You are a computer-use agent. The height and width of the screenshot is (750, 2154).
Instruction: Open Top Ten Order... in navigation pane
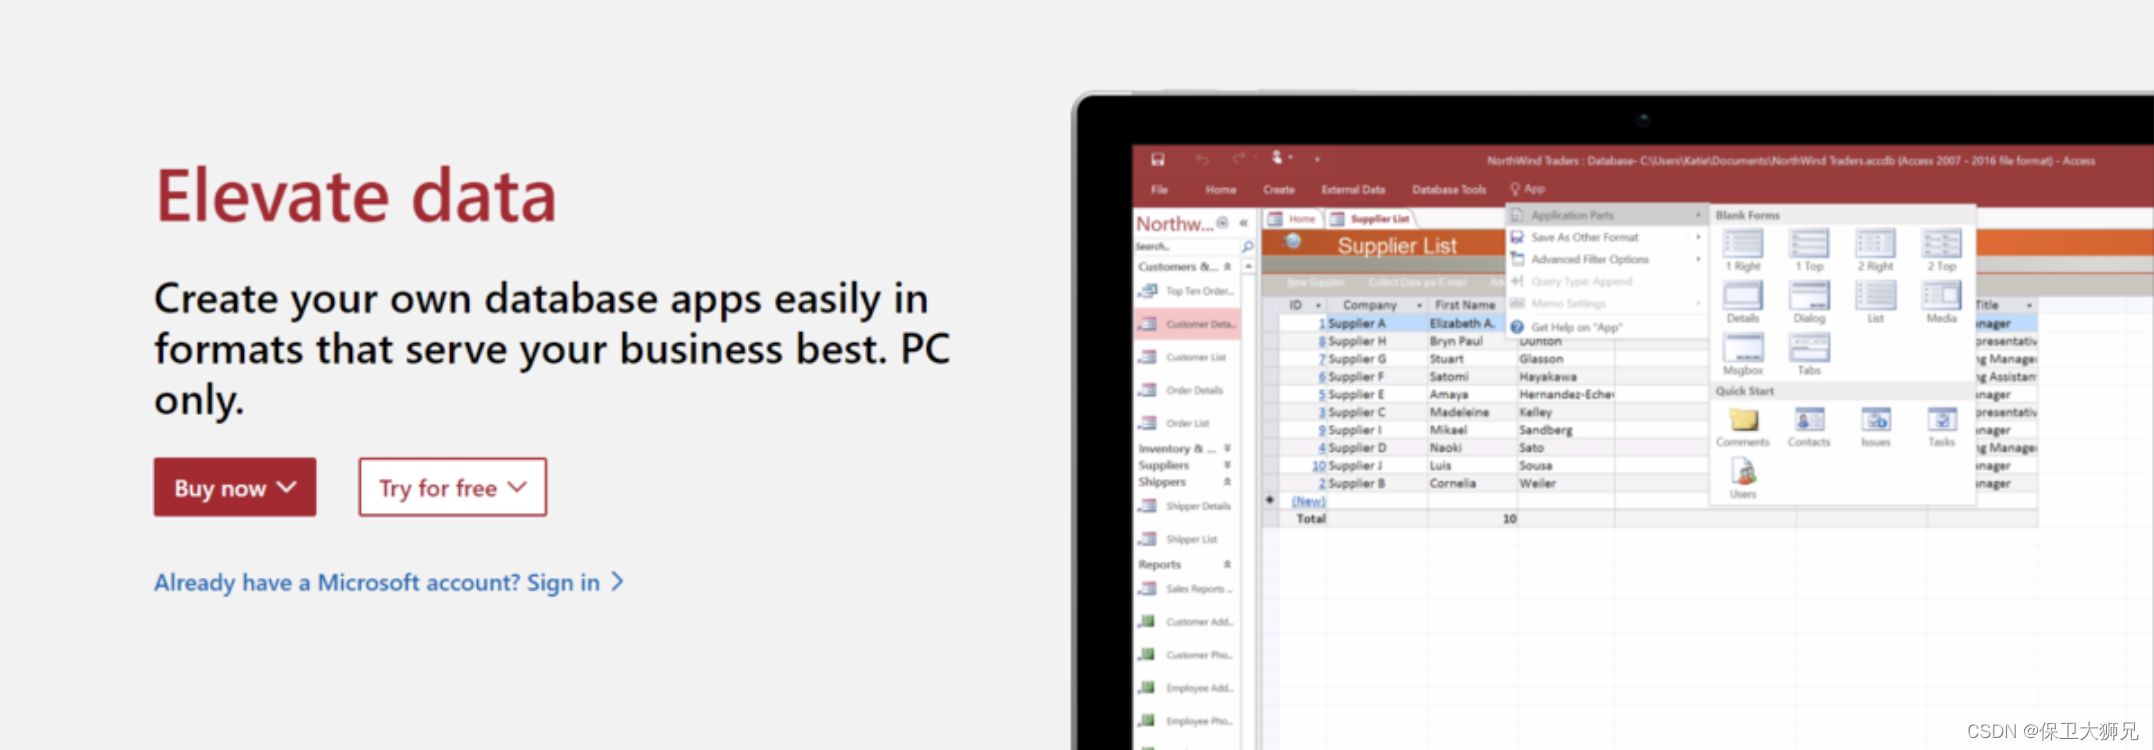(1187, 291)
